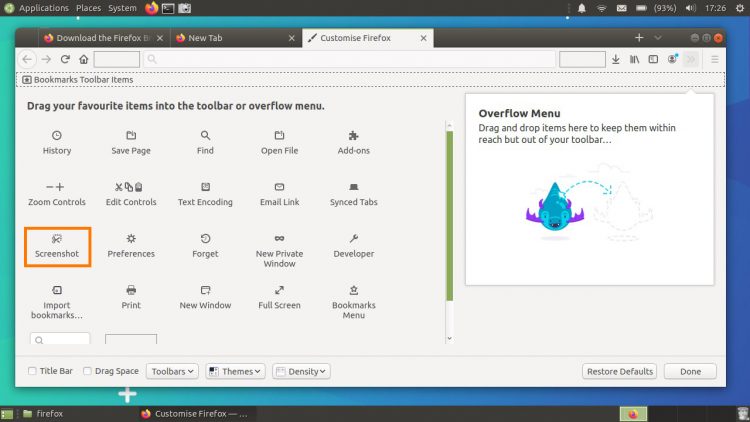Close the Customise Firefox tab
Screen dimensions: 750x422
tap(423, 38)
